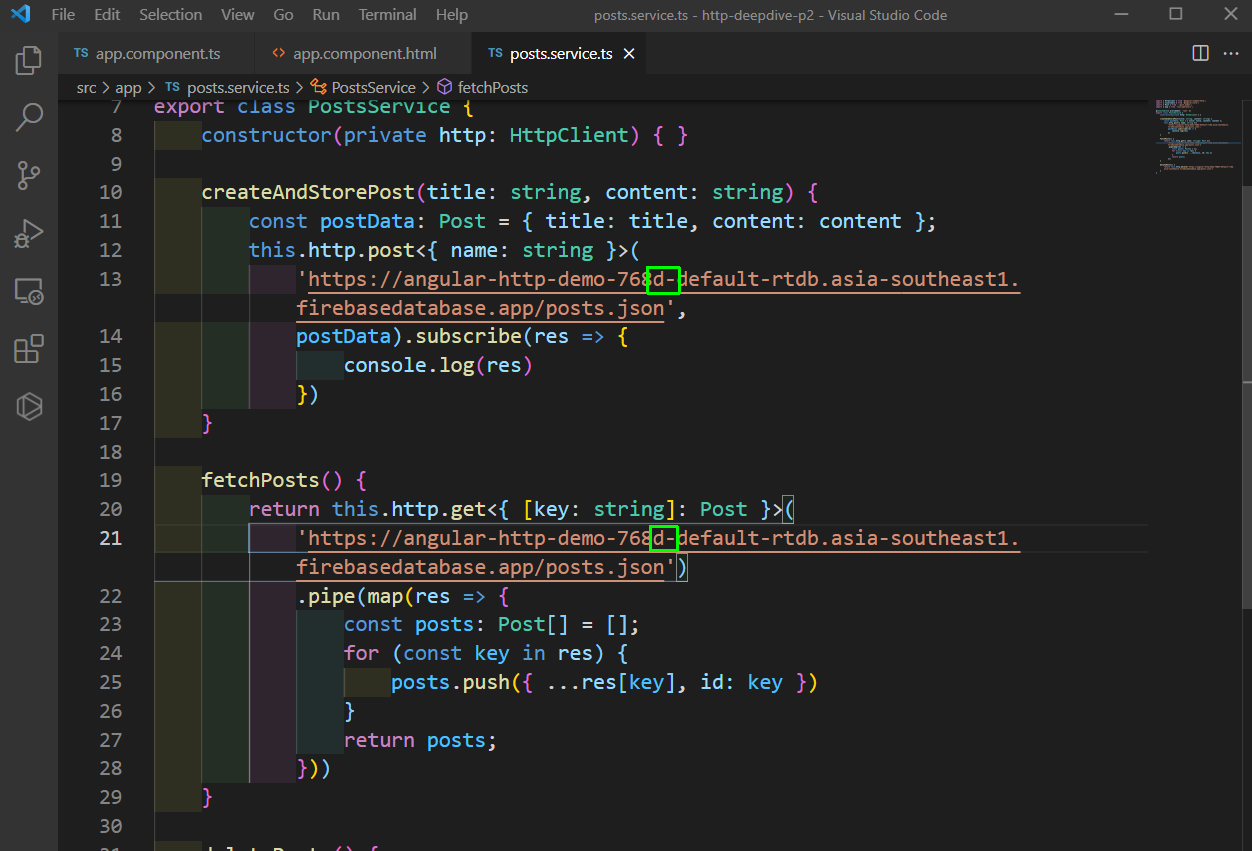Open the Firebase URL link on line 21
The height and width of the screenshot is (851, 1252).
point(658,552)
